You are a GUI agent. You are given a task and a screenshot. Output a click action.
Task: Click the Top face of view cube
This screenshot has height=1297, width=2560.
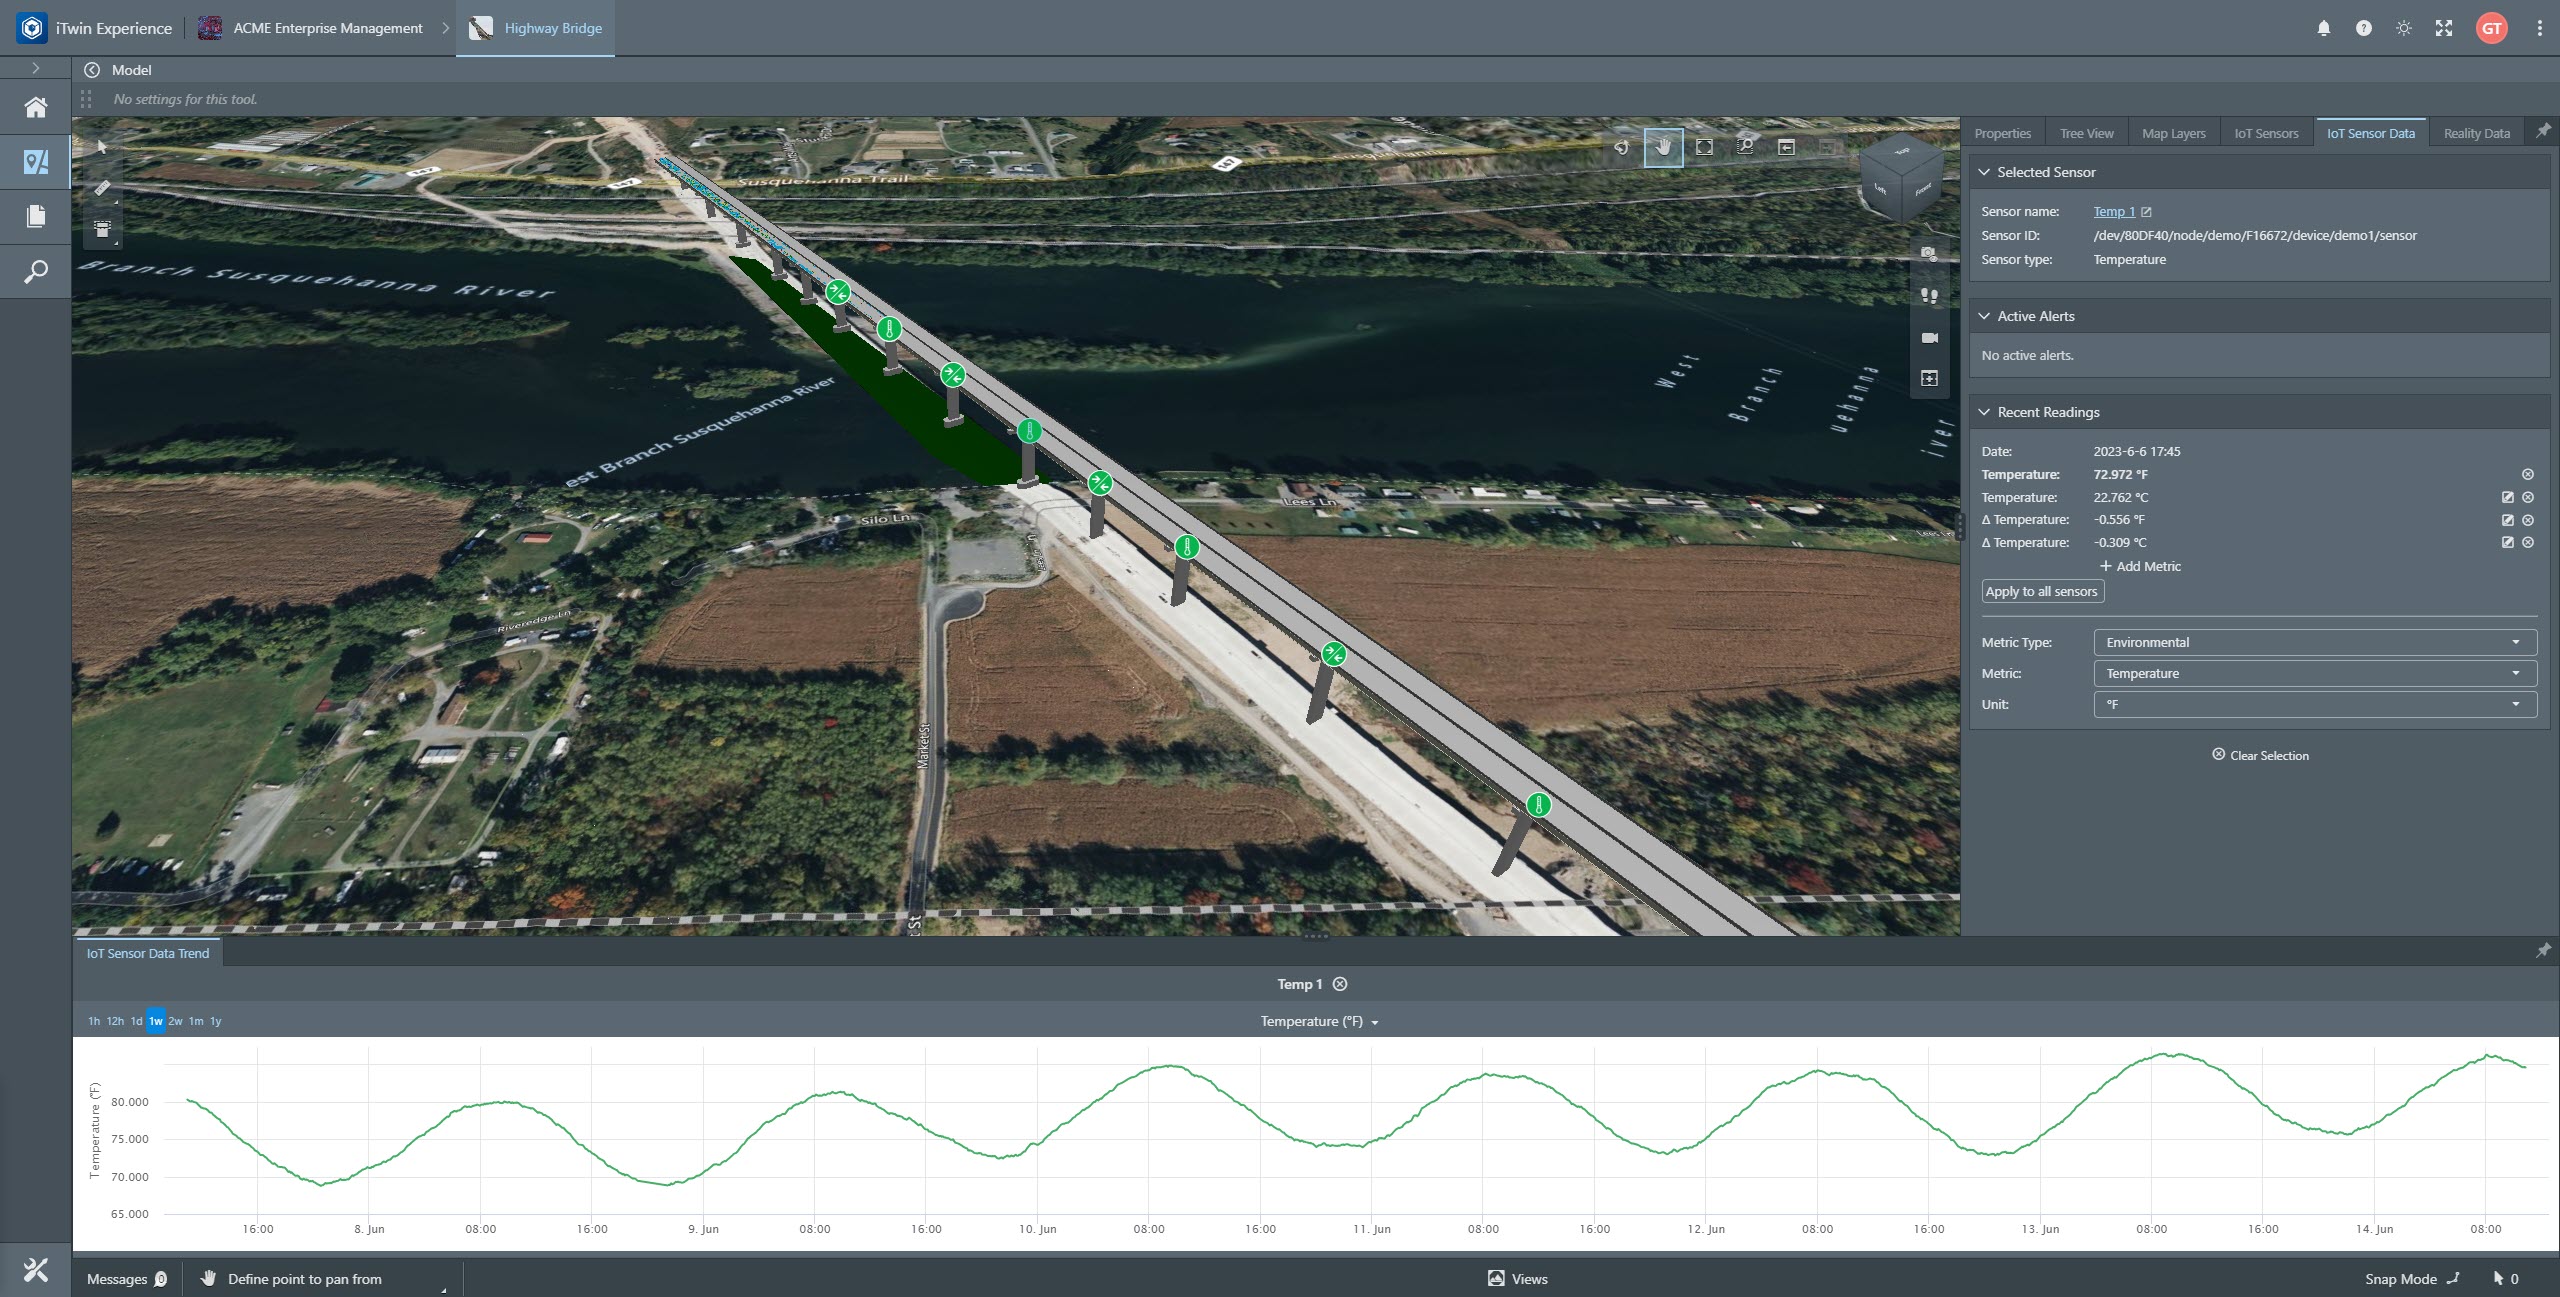1902,153
